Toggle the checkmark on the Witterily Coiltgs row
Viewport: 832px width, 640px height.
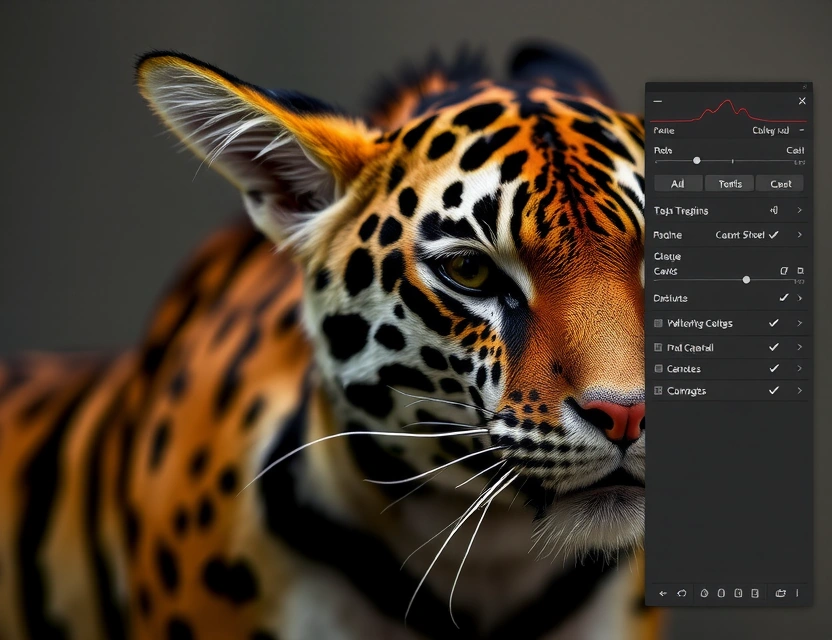pyautogui.click(x=774, y=323)
